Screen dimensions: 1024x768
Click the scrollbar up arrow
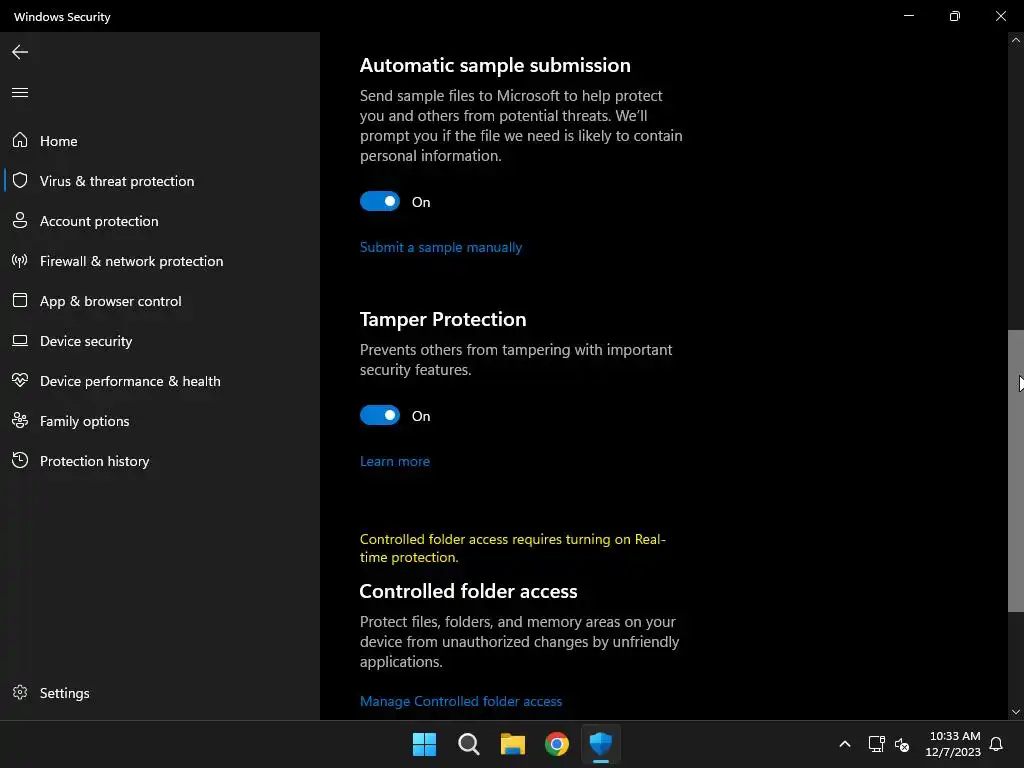click(1016, 40)
